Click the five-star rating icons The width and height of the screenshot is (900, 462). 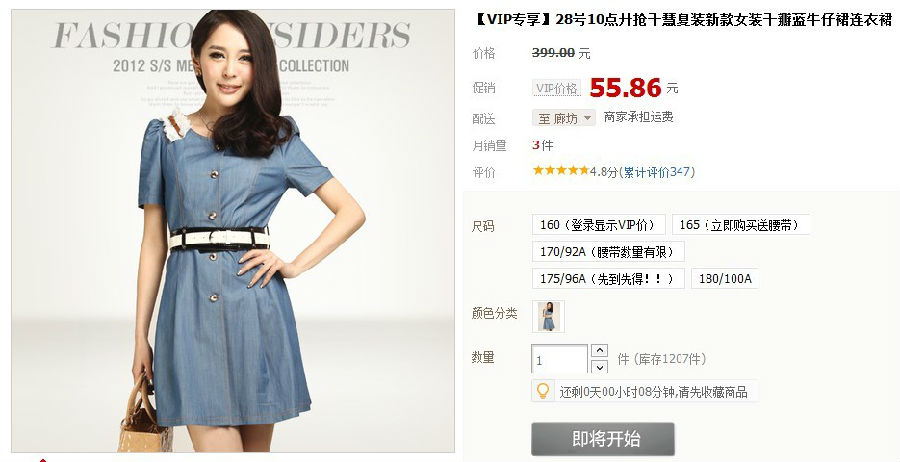click(561, 170)
